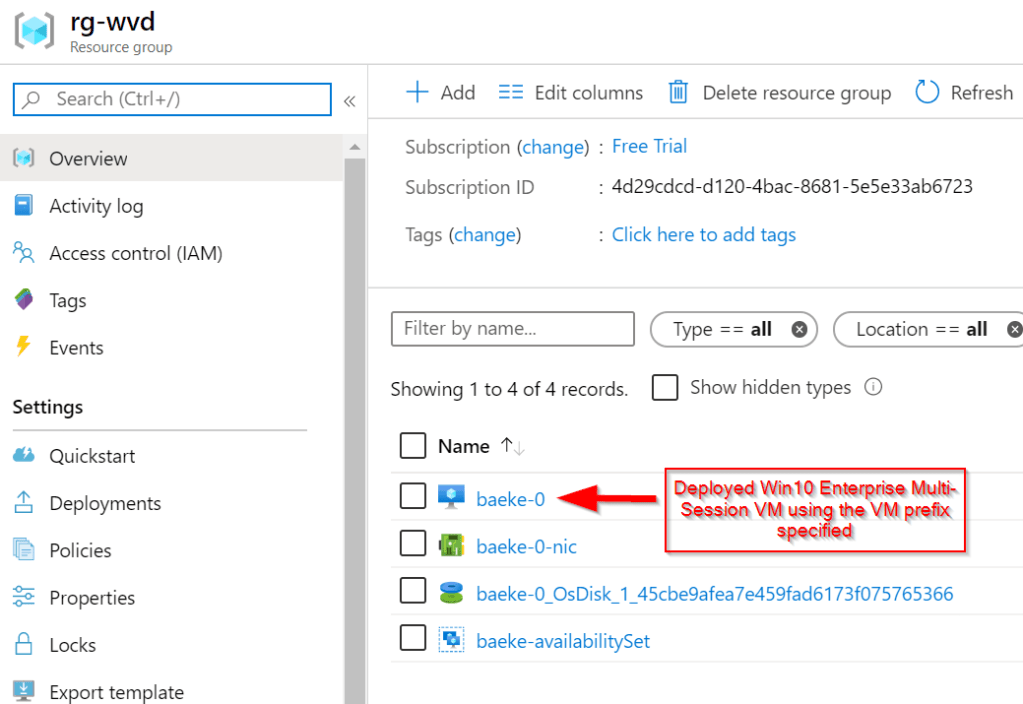
Task: Click the Quickstart cloud icon
Action: click(x=23, y=456)
